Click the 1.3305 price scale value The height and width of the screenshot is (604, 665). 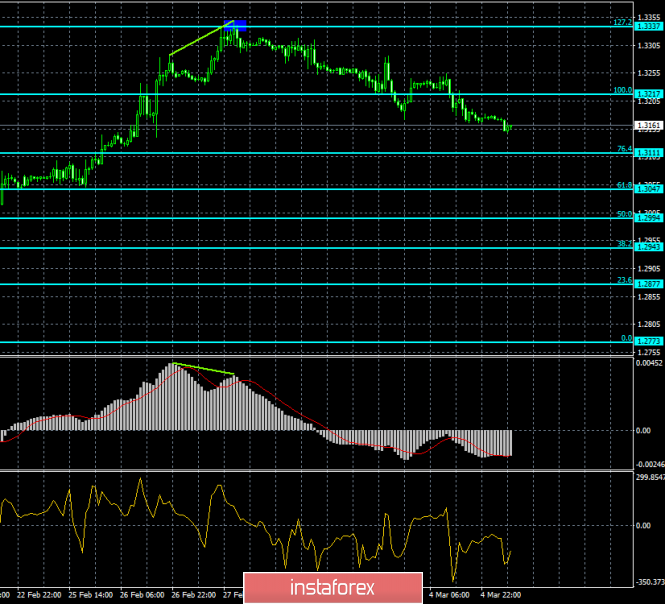point(649,45)
